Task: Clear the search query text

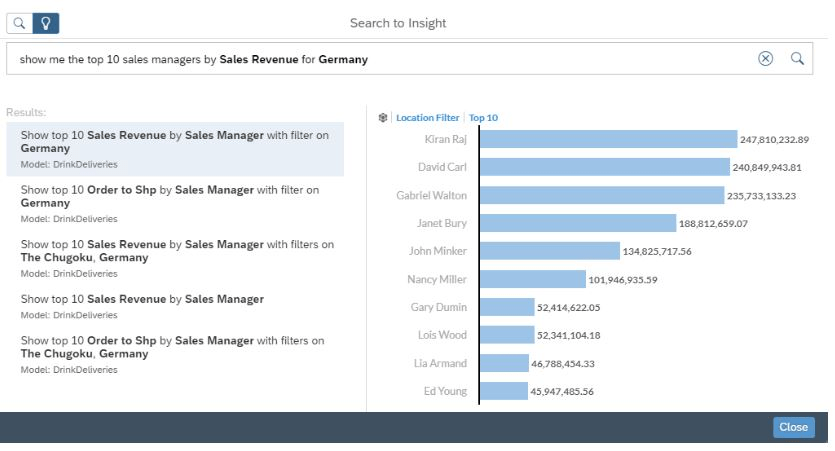Action: (765, 59)
